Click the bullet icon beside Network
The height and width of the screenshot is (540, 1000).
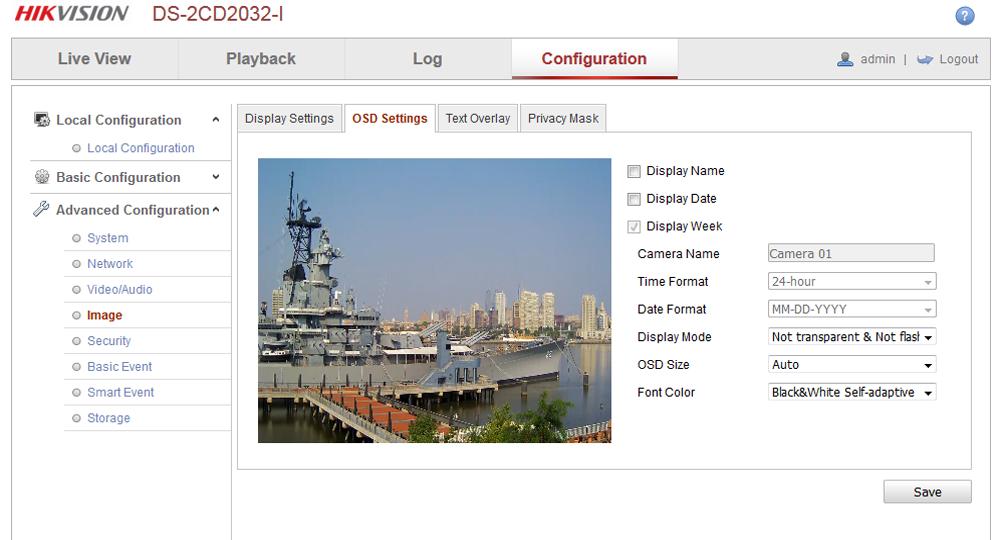coord(77,264)
